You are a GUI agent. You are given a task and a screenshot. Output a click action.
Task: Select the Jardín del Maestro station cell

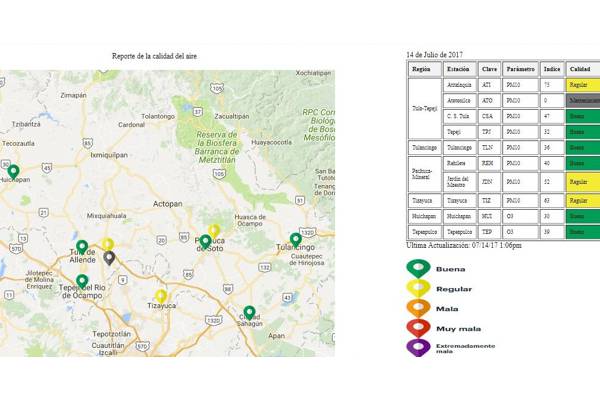(x=460, y=182)
